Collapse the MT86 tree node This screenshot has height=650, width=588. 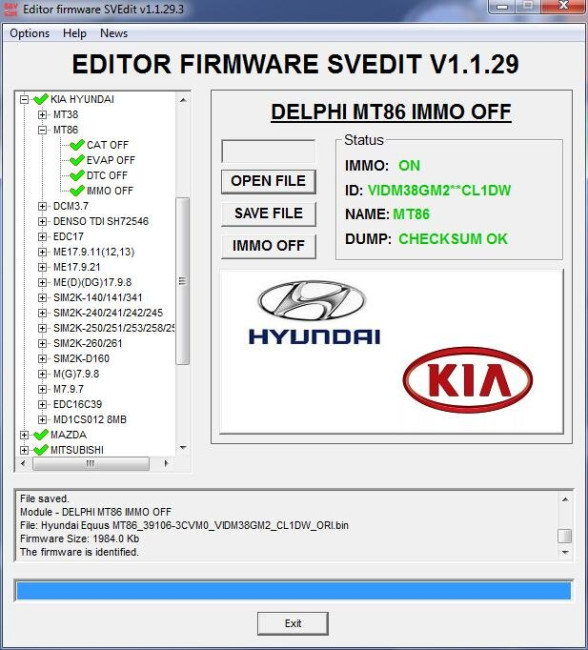tap(42, 130)
